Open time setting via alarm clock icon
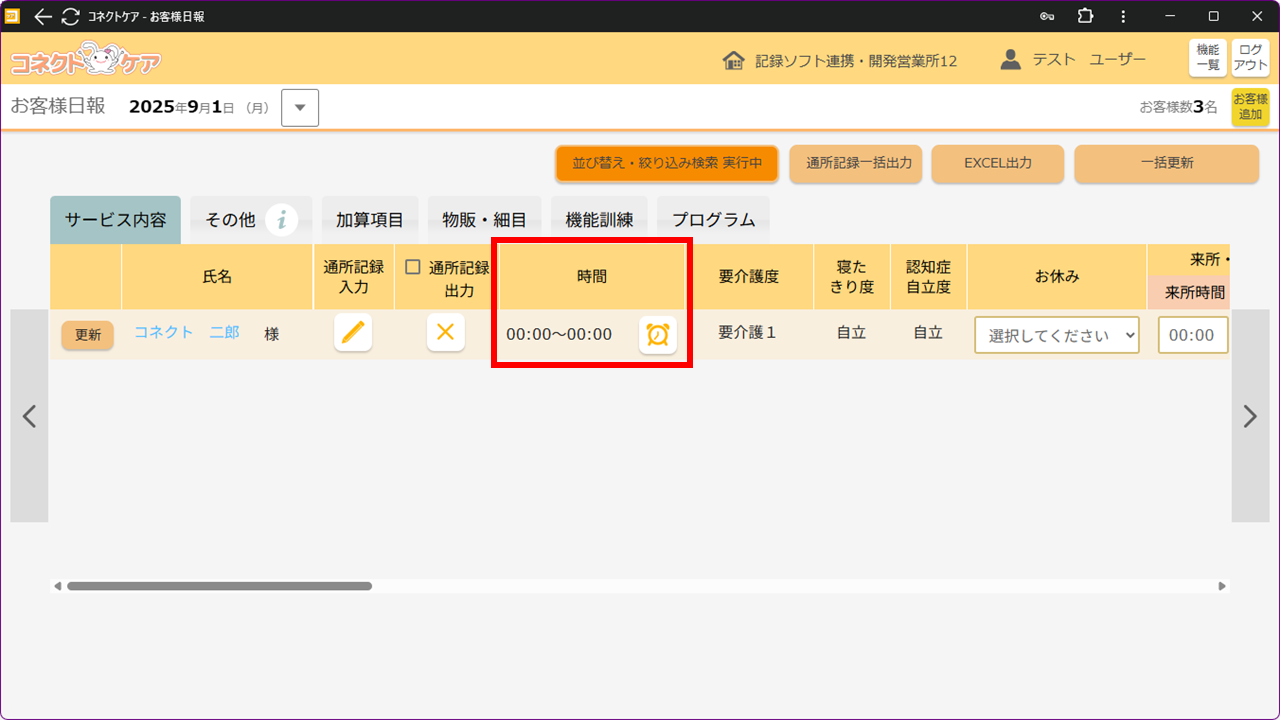Image resolution: width=1280 pixels, height=720 pixels. [657, 335]
